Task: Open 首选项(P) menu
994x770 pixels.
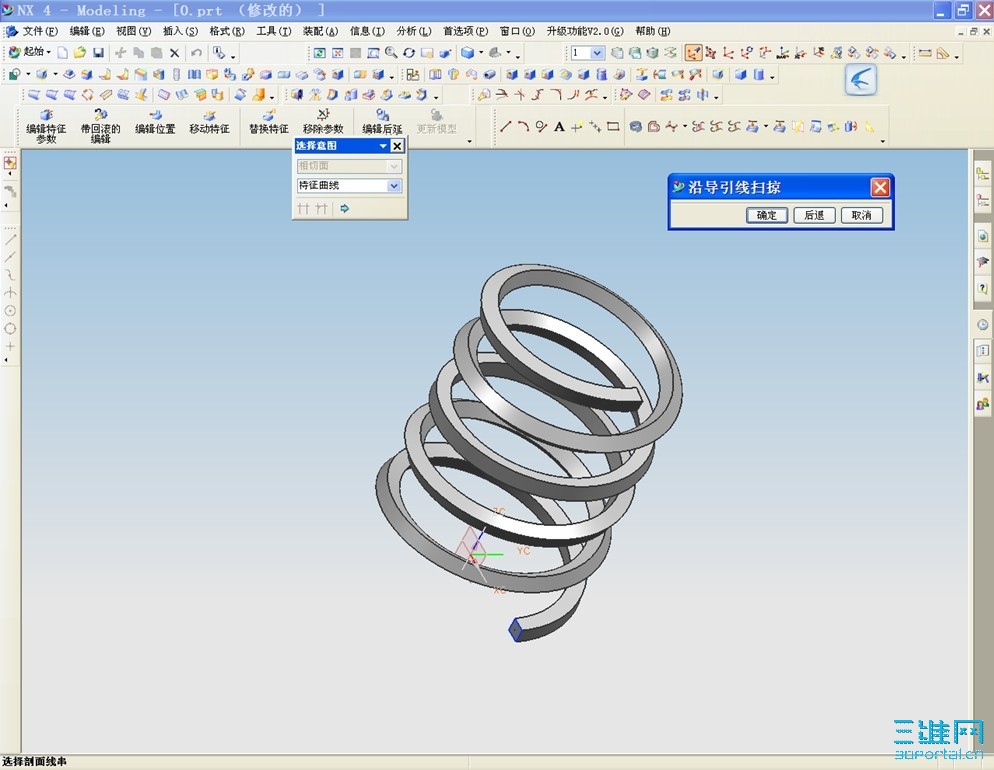Action: pos(465,31)
